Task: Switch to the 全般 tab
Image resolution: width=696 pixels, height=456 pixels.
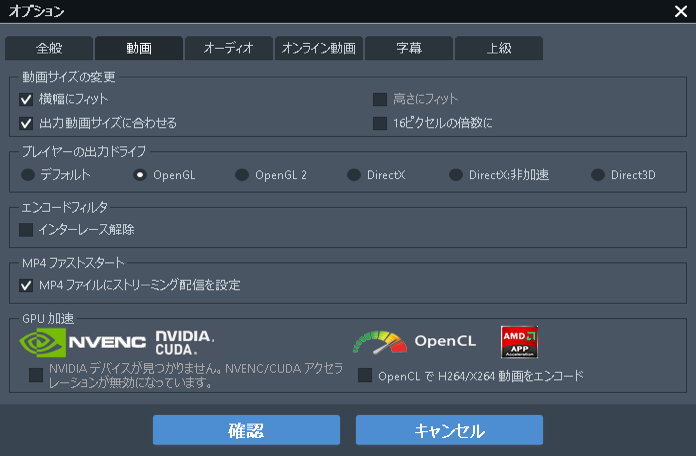Action: (48, 48)
